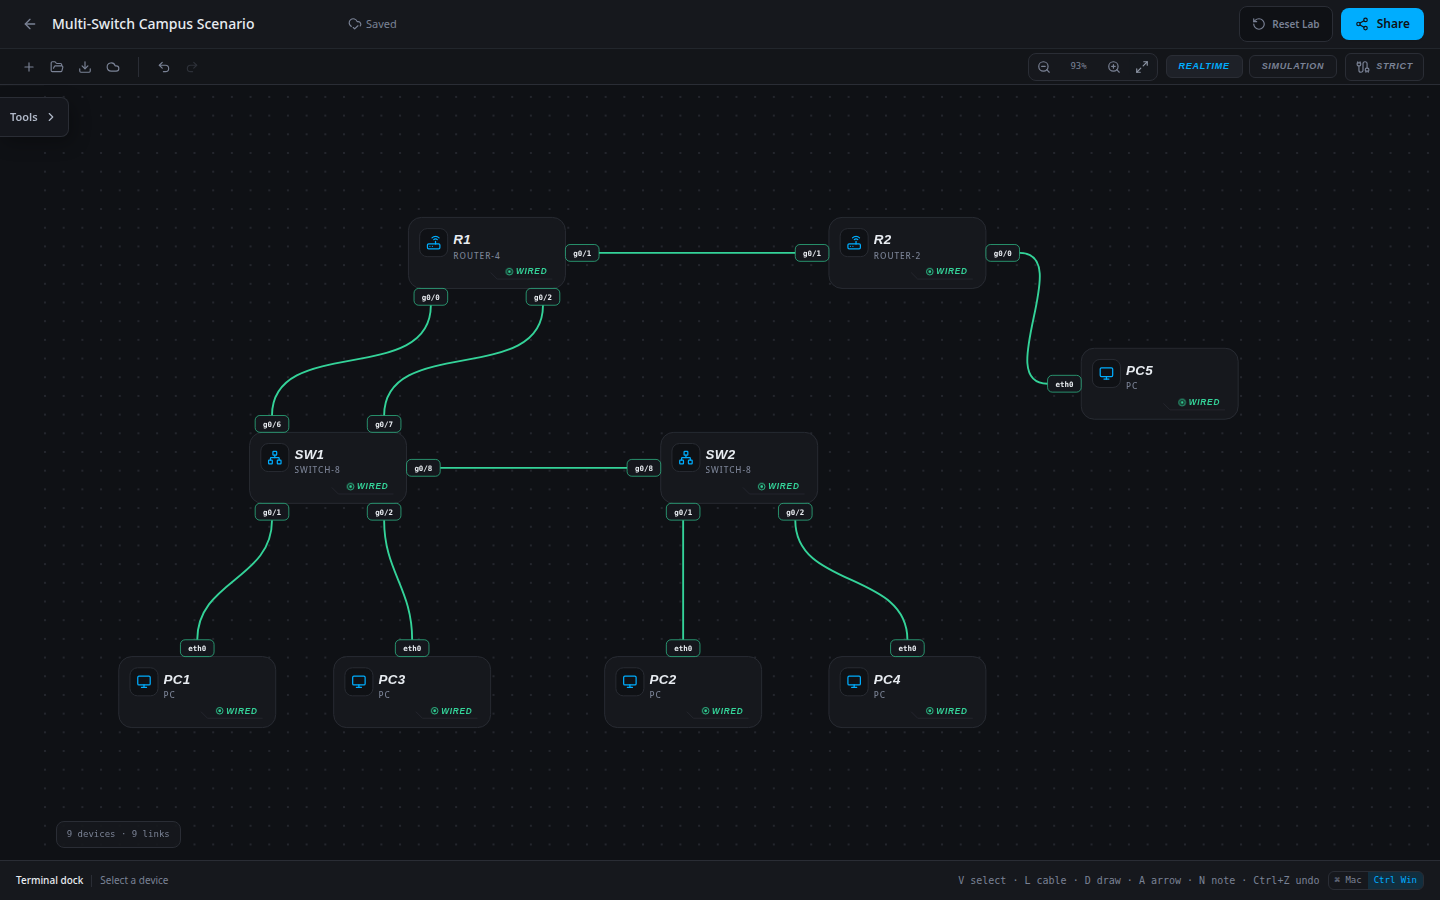Viewport: 1440px width, 900px height.
Task: Click SW1 port g0/8
Action: [424, 468]
